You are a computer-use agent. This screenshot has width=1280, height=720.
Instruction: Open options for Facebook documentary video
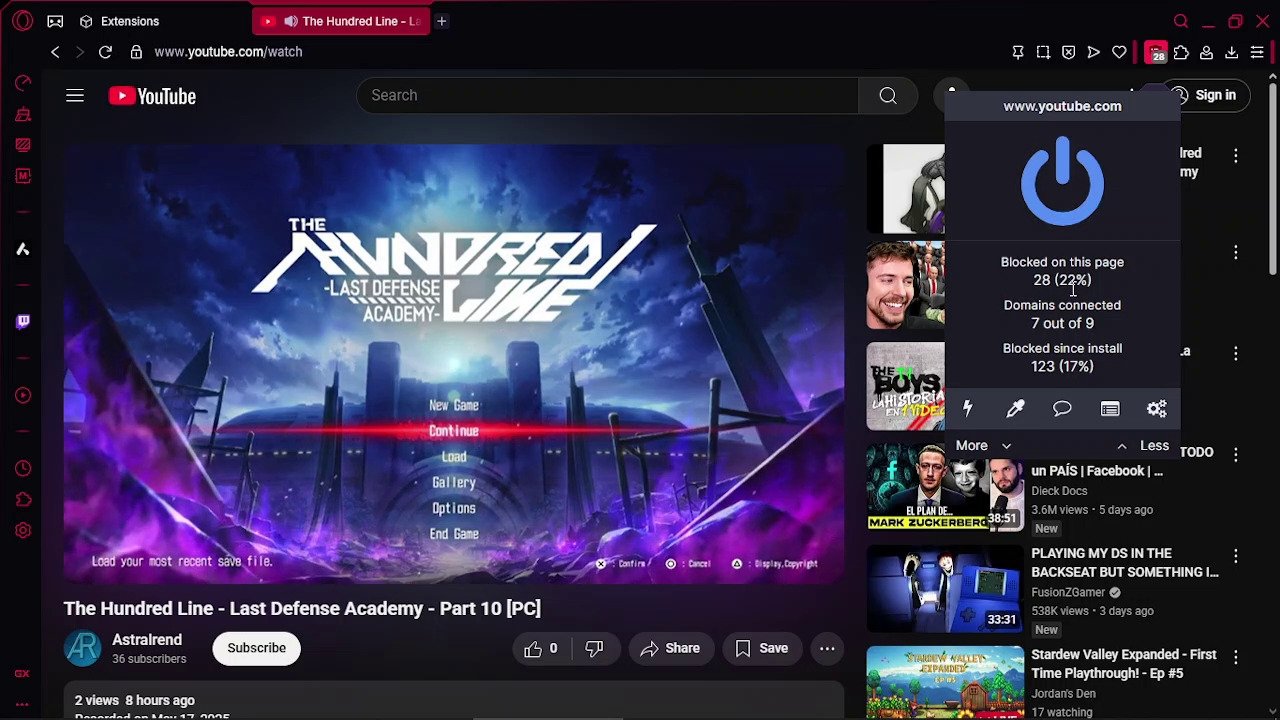(1236, 454)
